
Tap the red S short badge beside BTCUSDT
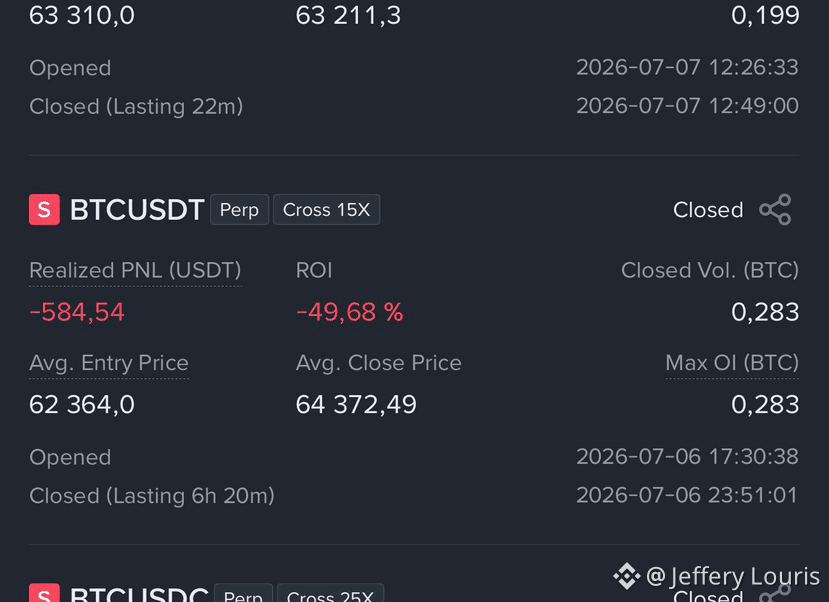click(44, 210)
